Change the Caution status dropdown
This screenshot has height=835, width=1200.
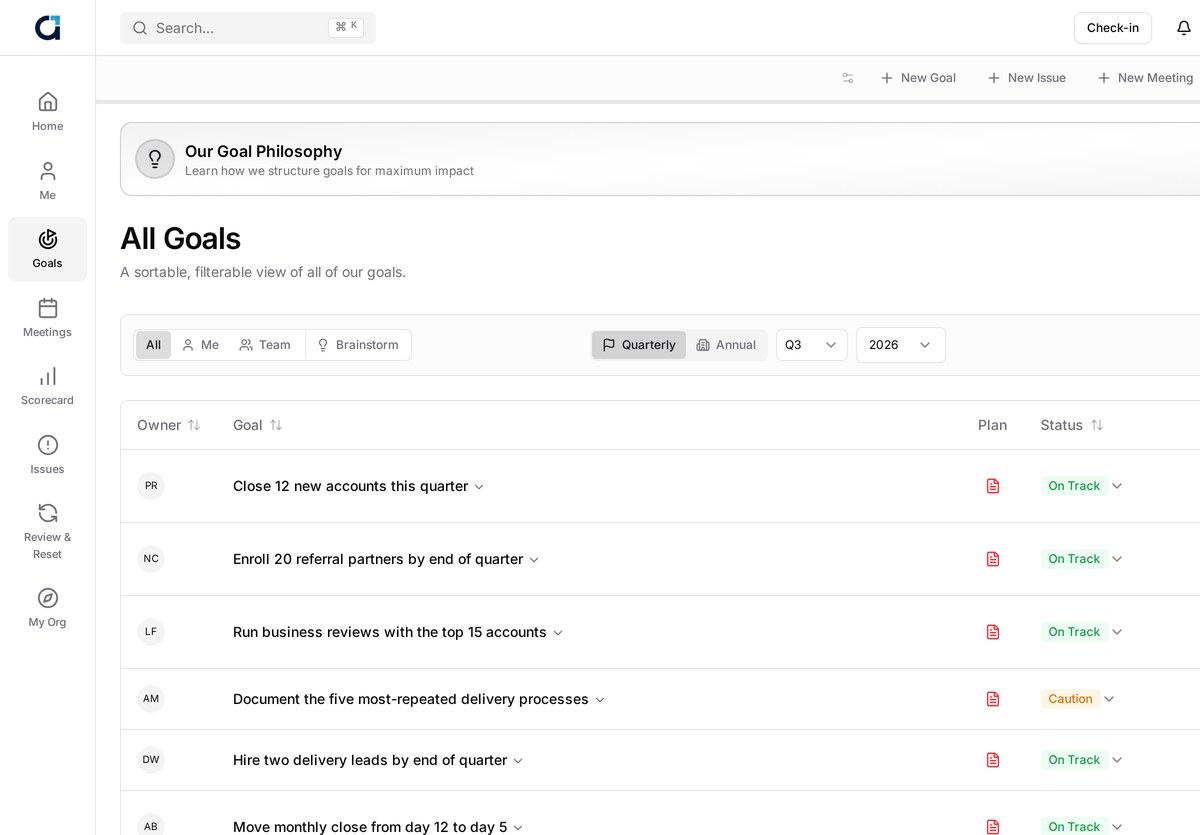point(1078,699)
